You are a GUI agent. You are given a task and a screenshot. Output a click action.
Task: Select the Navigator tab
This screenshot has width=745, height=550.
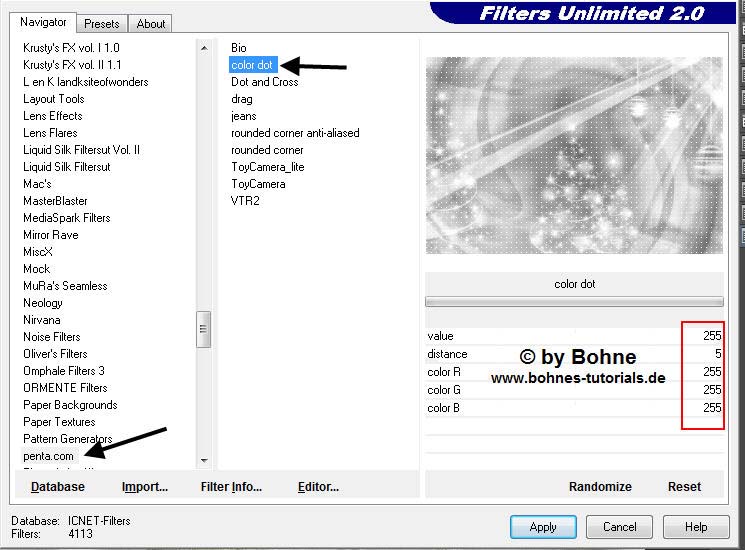coord(44,22)
